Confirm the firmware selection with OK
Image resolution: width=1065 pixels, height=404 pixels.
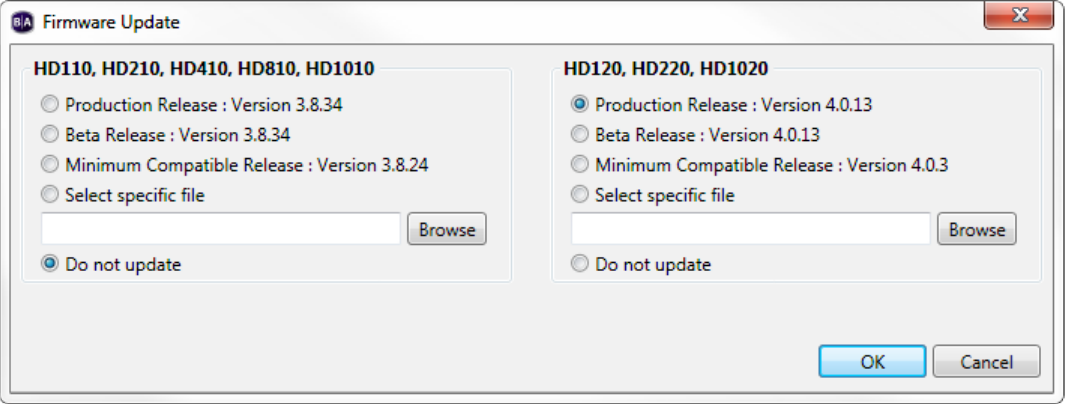tap(872, 362)
